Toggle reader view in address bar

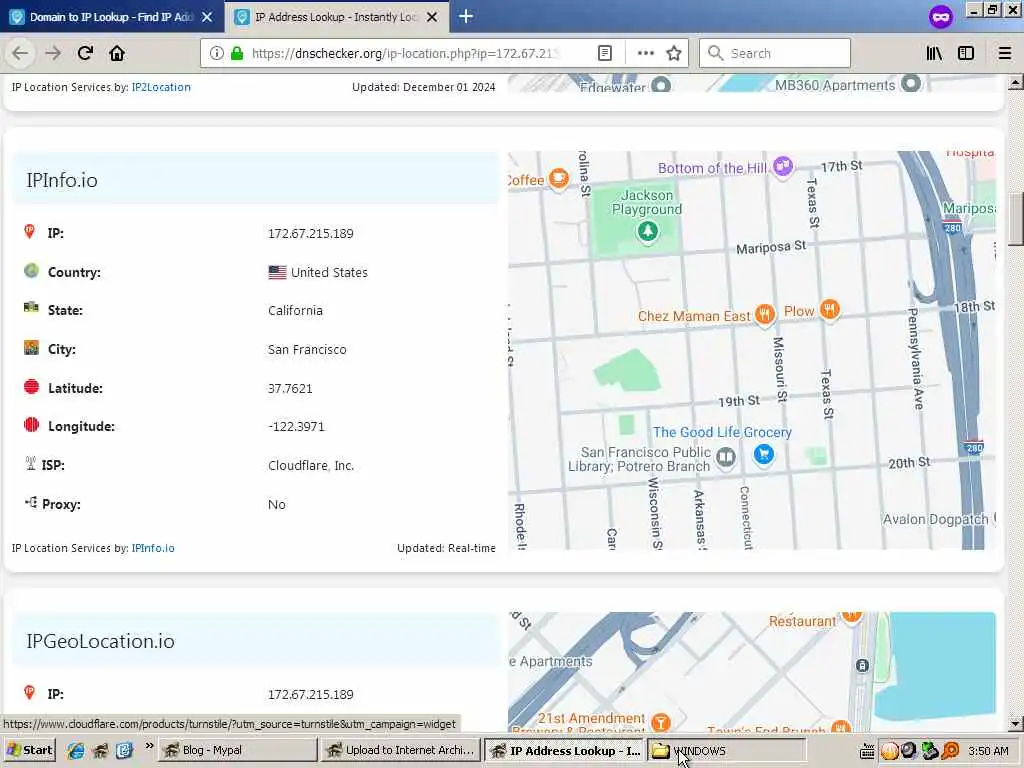tap(605, 53)
